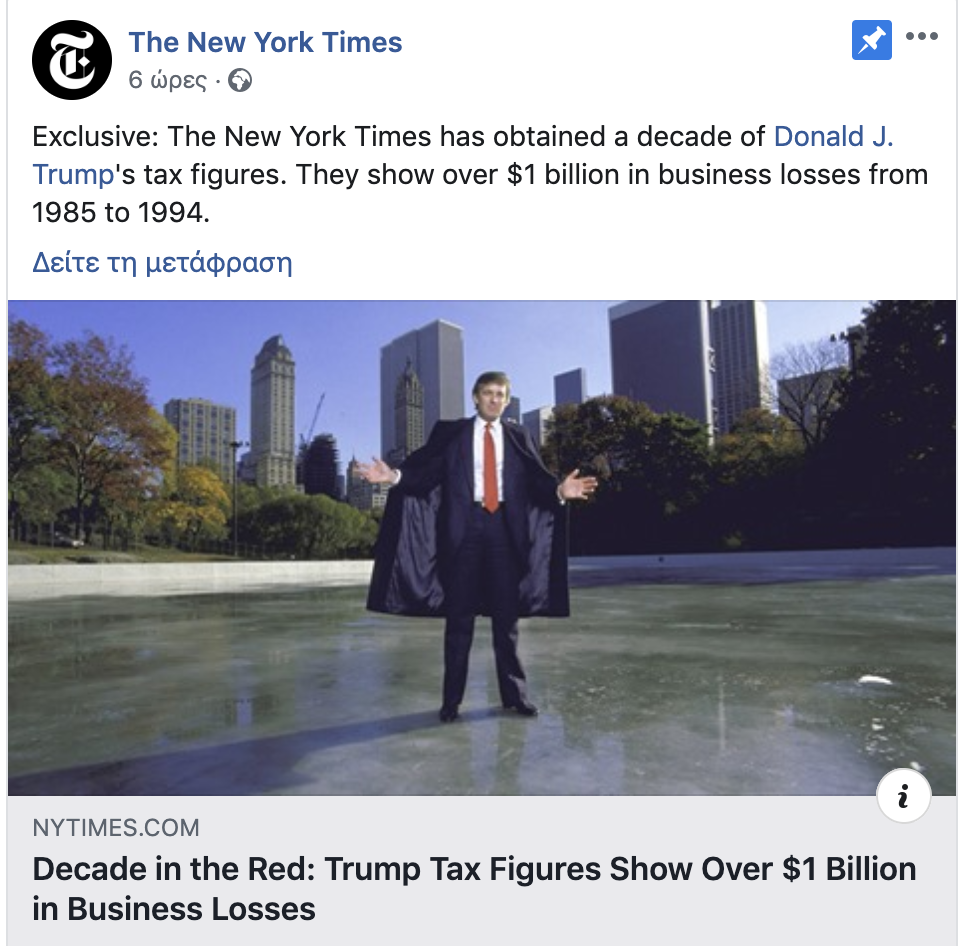Click the NYTIMES.COM source domain label
This screenshot has height=946, width=970.
coord(116,828)
